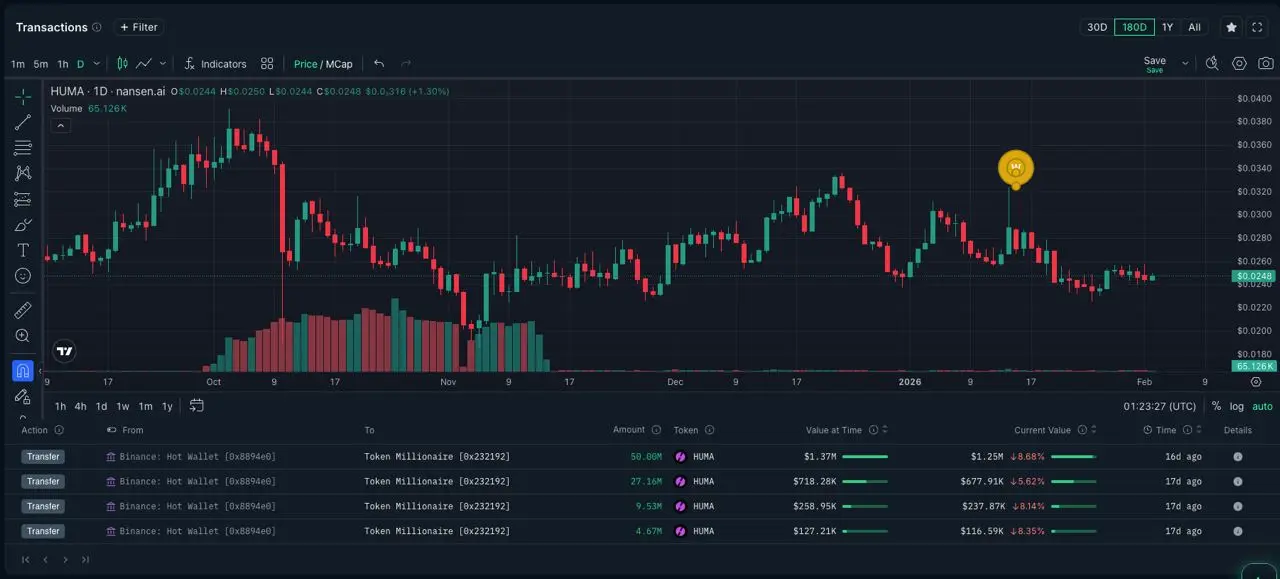Select the brush drawing tool
The height and width of the screenshot is (579, 1280).
(x=23, y=224)
